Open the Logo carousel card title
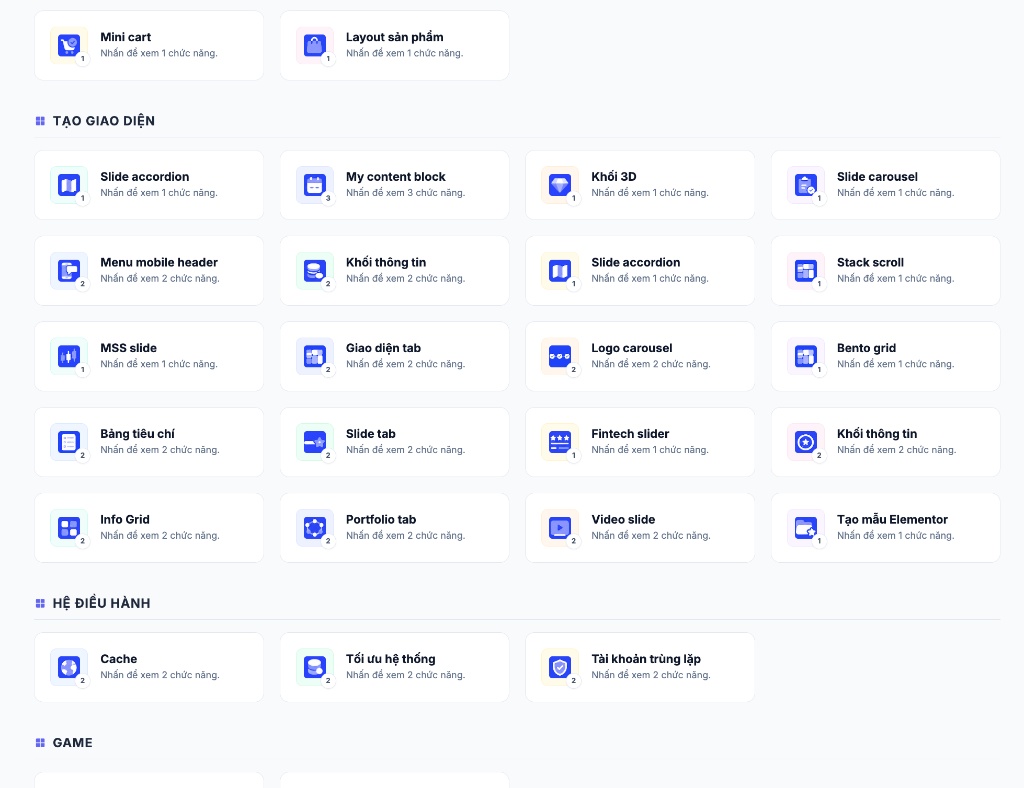Screen dimensions: 1024x788 pos(632,348)
